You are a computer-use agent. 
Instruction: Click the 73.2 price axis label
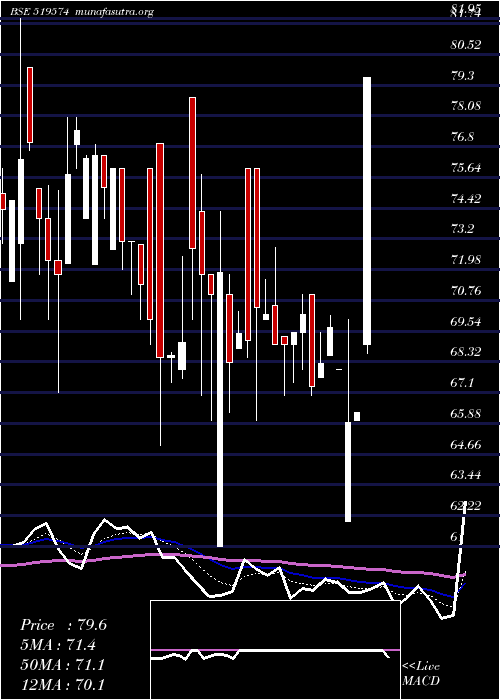pos(463,229)
